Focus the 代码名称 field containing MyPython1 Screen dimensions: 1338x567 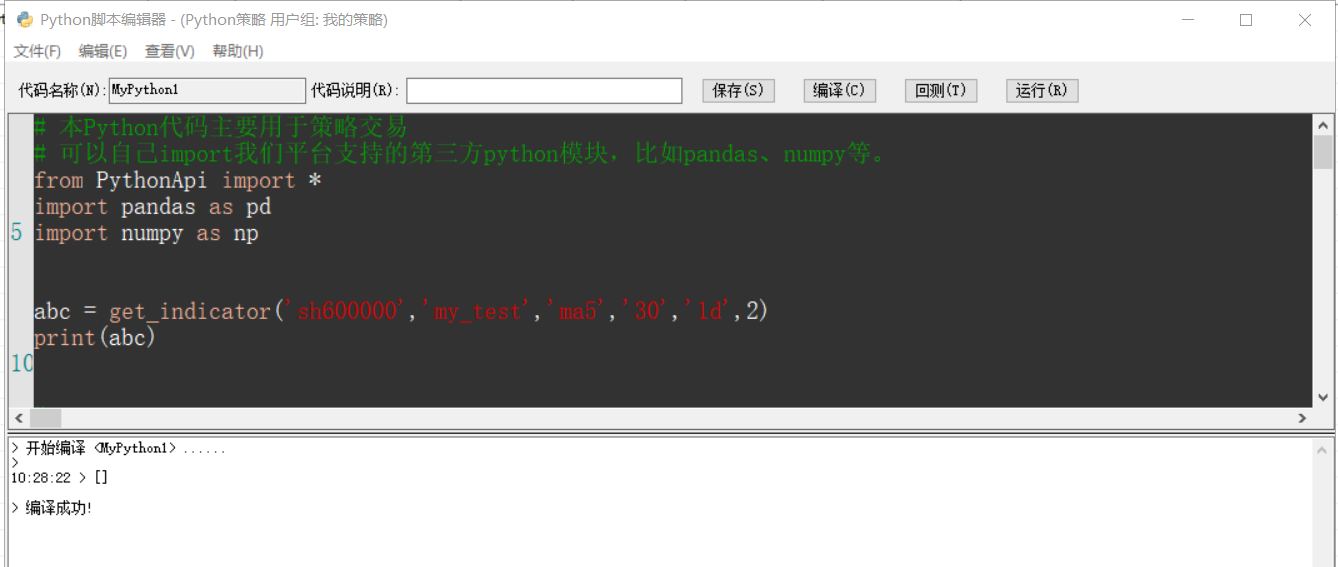point(207,90)
